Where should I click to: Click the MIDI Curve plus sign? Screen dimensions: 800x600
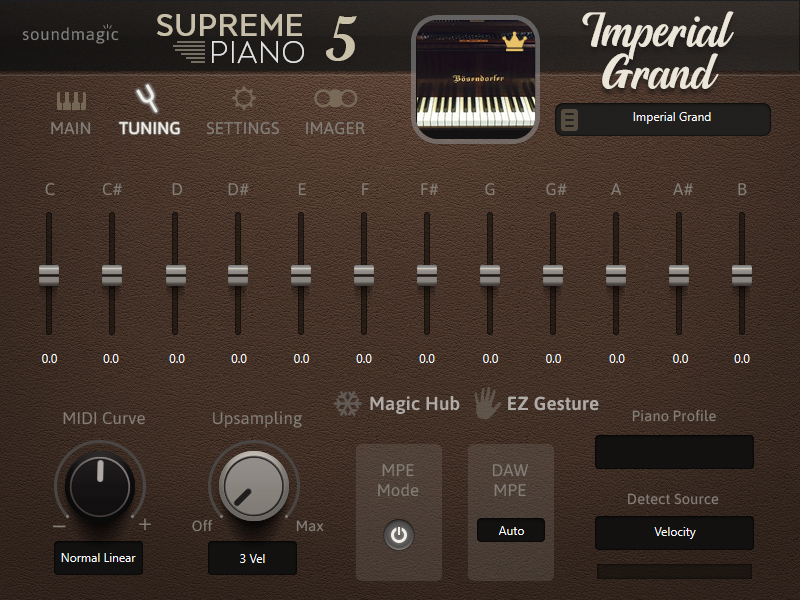[x=145, y=524]
